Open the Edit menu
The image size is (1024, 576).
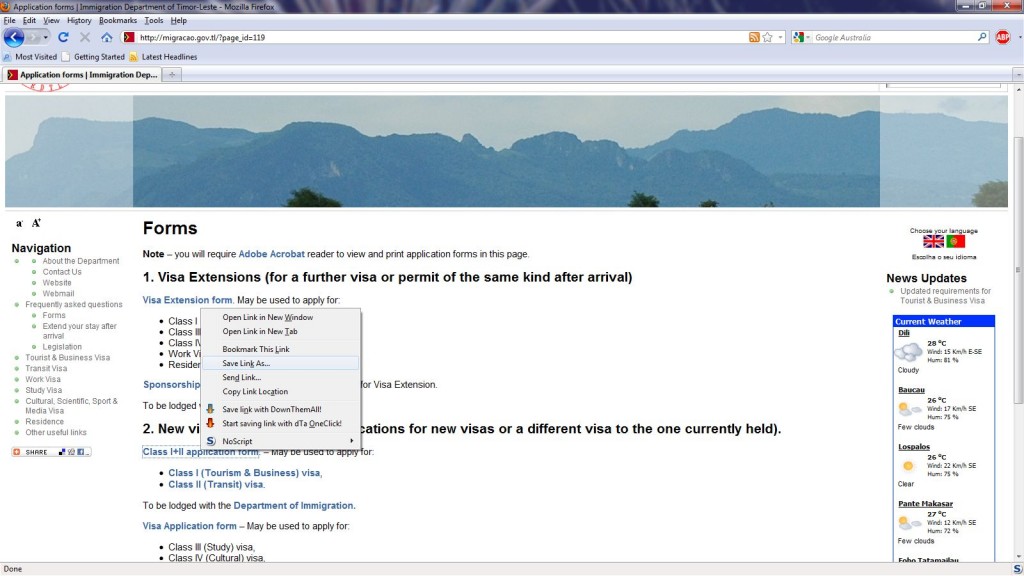29,20
